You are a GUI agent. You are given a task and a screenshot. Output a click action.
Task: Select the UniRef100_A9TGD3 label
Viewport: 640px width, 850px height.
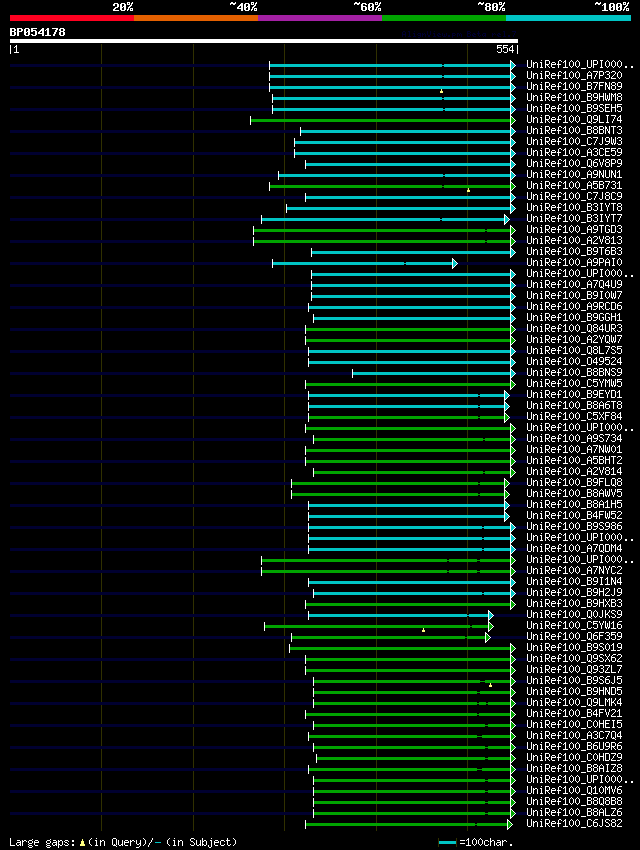[x=574, y=229]
